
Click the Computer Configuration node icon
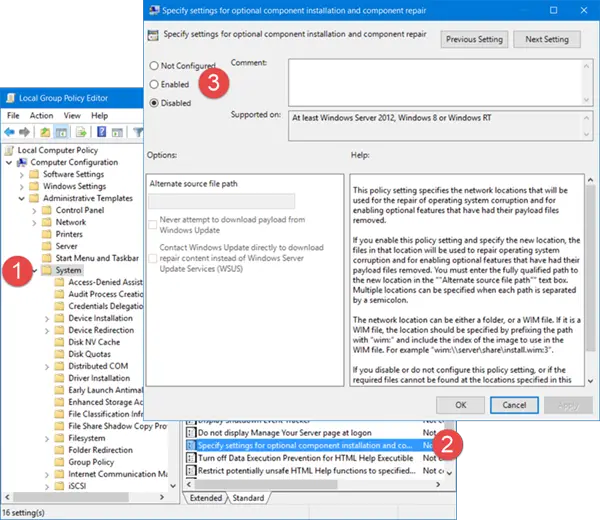(x=23, y=162)
